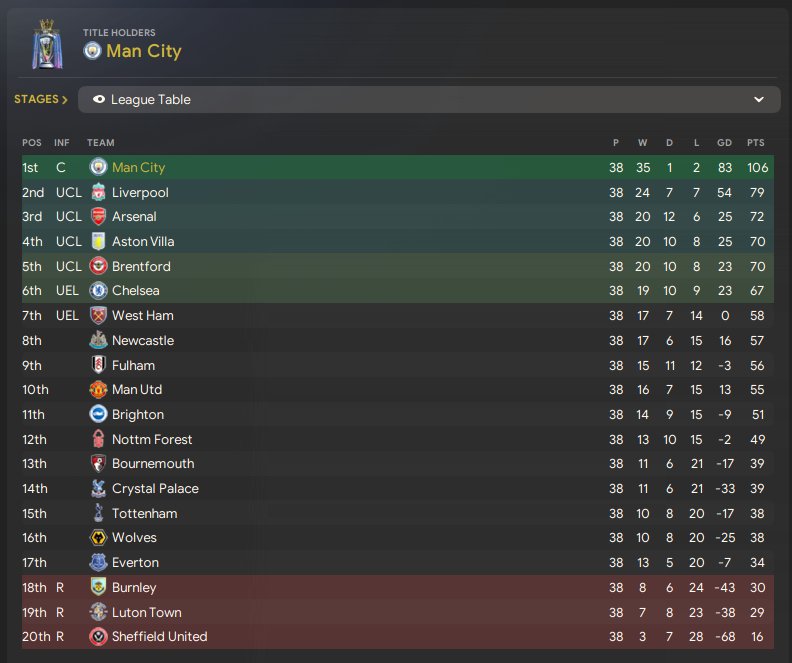The image size is (792, 663).
Task: Open the Man City title holders link
Action: pos(146,51)
